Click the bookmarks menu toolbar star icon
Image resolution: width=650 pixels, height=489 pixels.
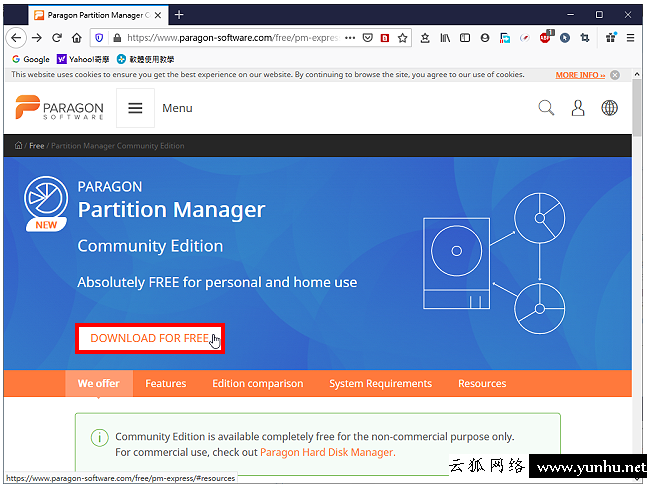(x=425, y=38)
